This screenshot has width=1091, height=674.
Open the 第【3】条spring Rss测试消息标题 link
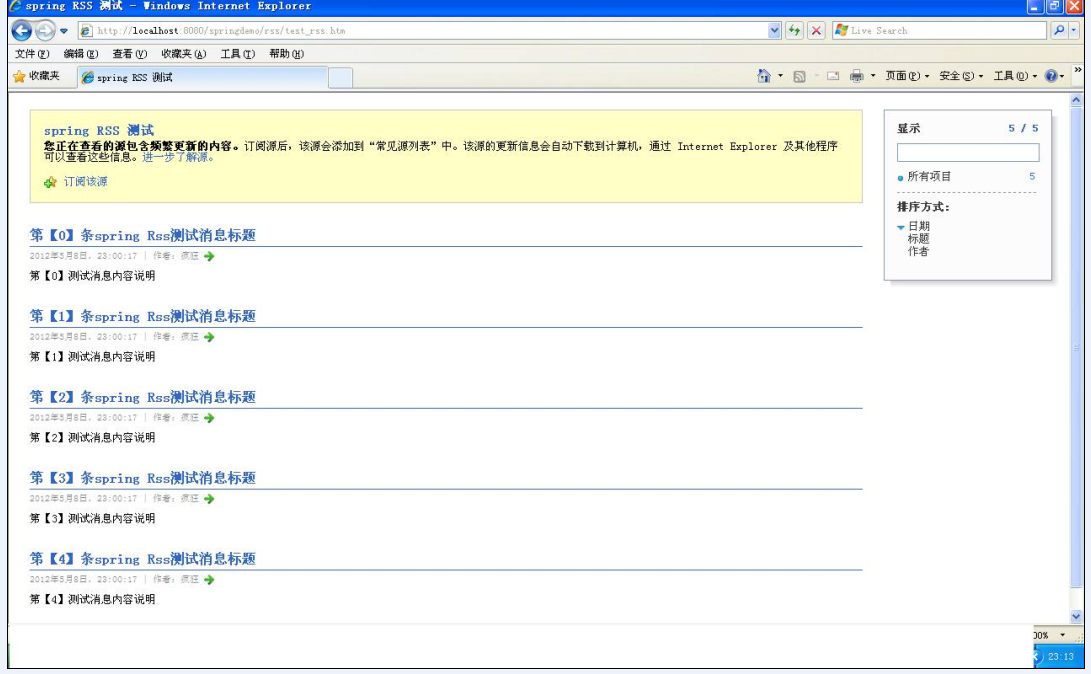(x=143, y=478)
